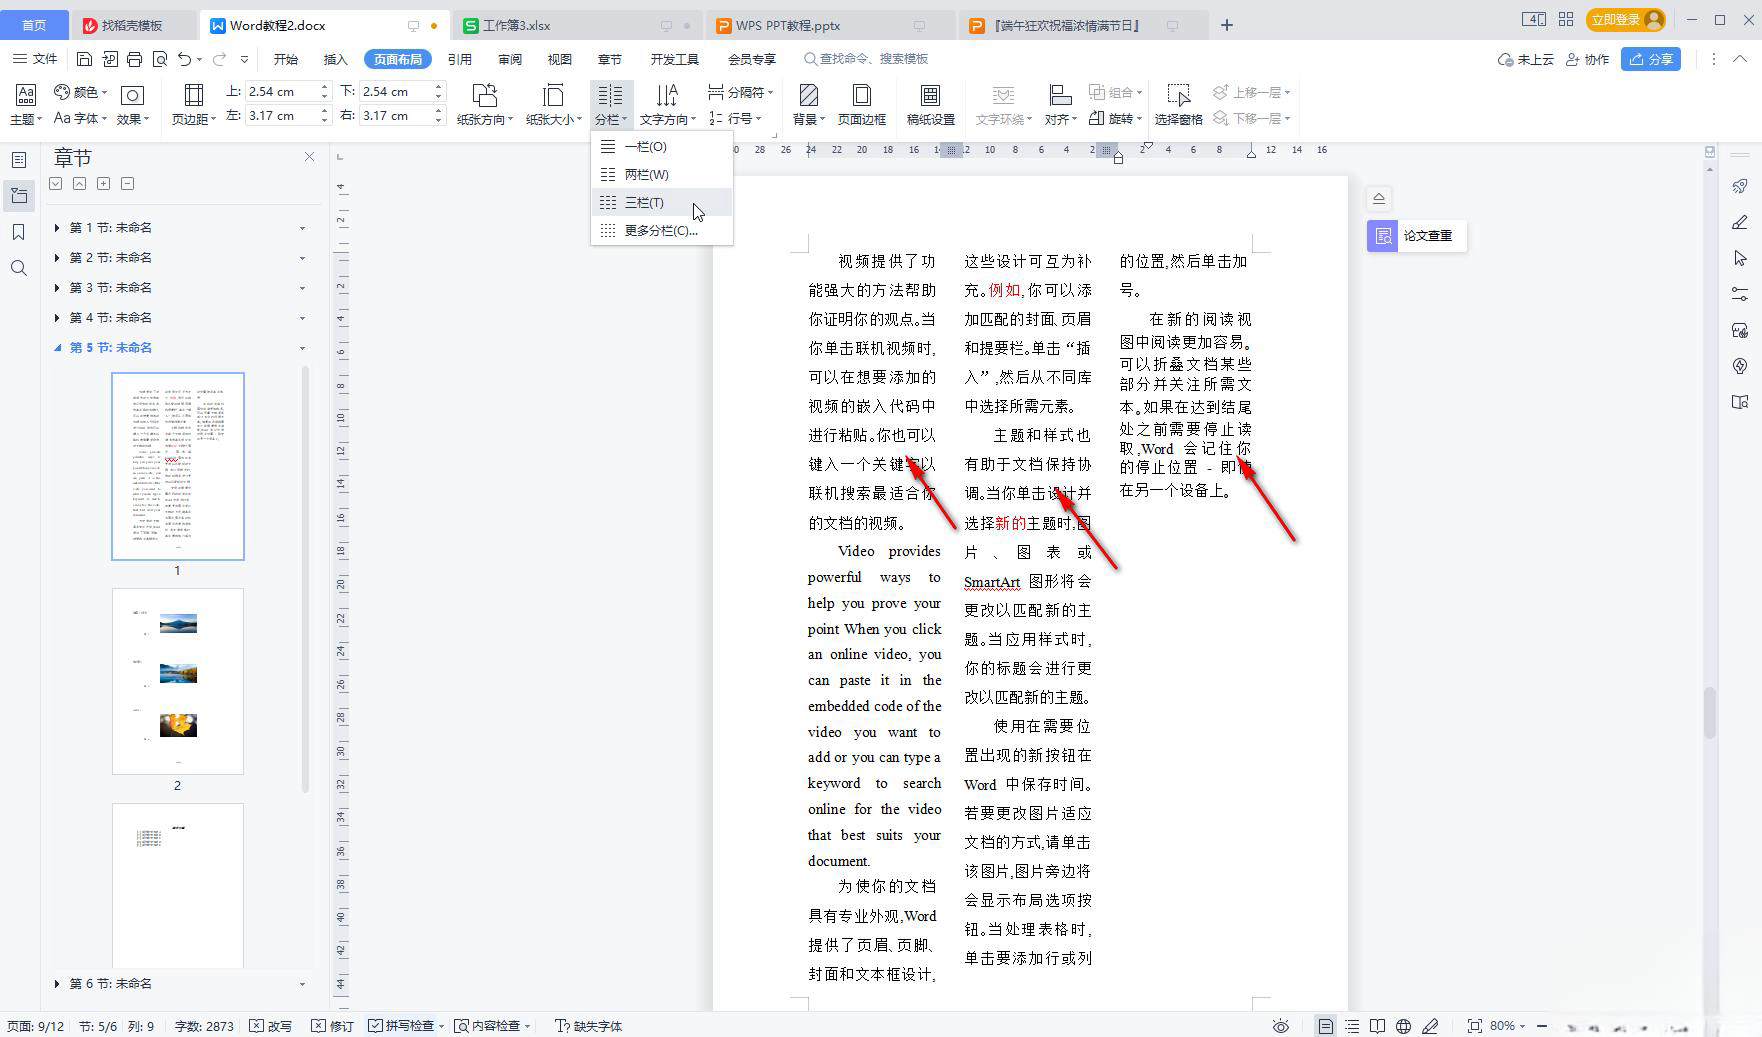
Task: Open 文字方向 text direction tool
Action: (667, 105)
